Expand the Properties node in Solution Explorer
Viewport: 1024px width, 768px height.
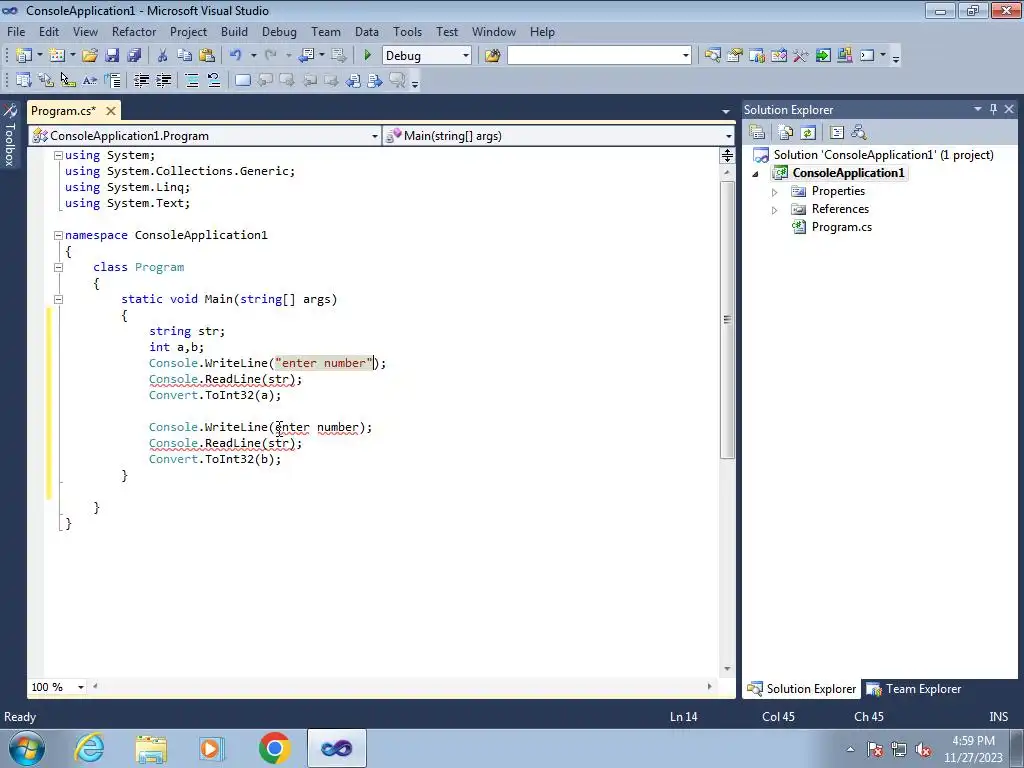[x=775, y=192]
